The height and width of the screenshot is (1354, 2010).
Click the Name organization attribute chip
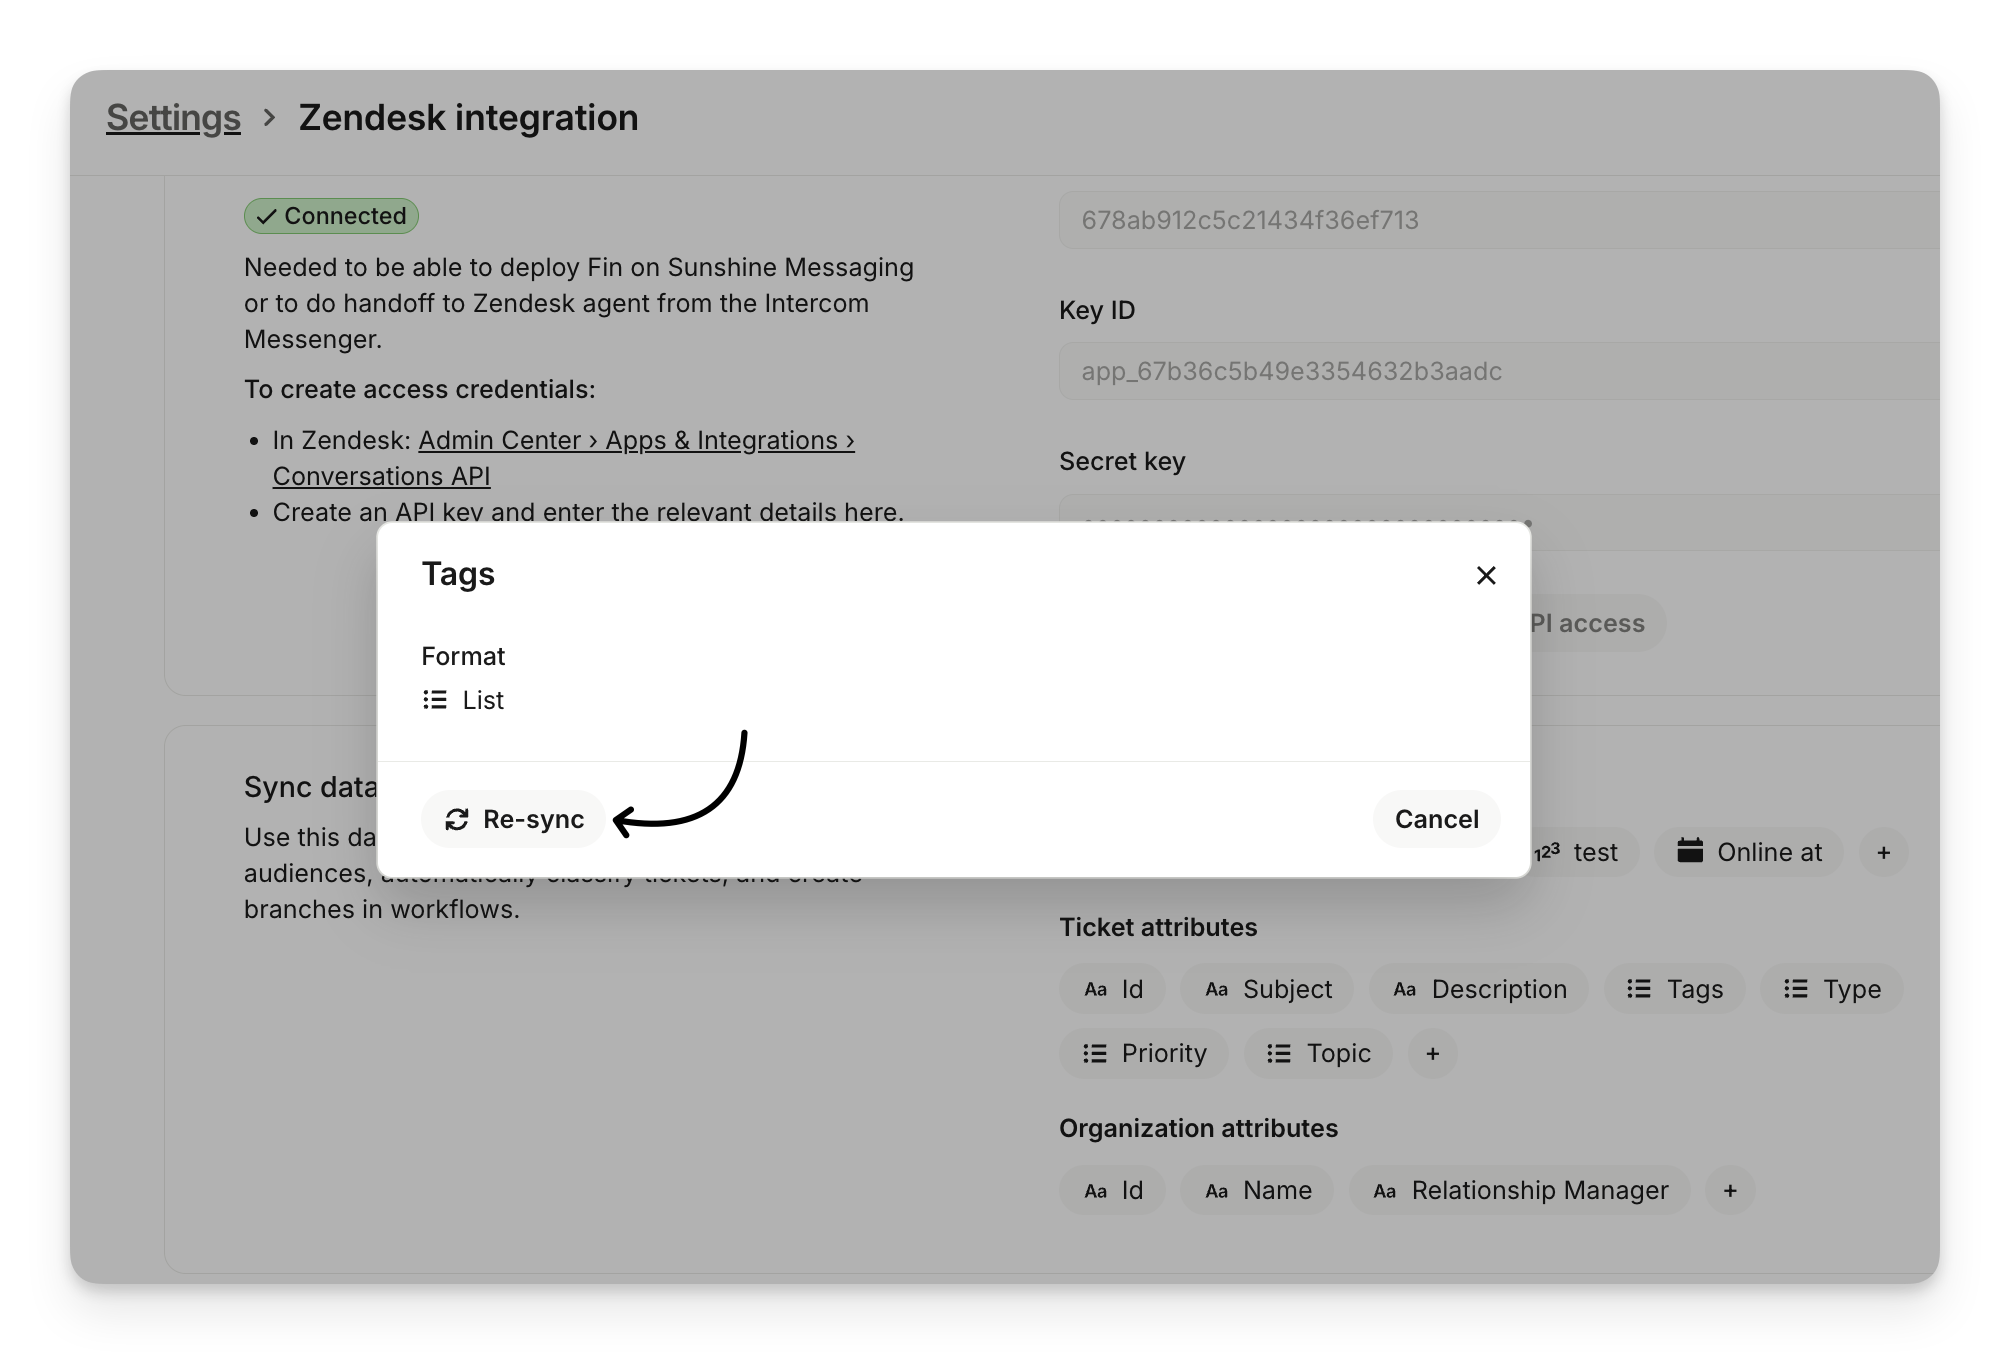(1257, 1190)
